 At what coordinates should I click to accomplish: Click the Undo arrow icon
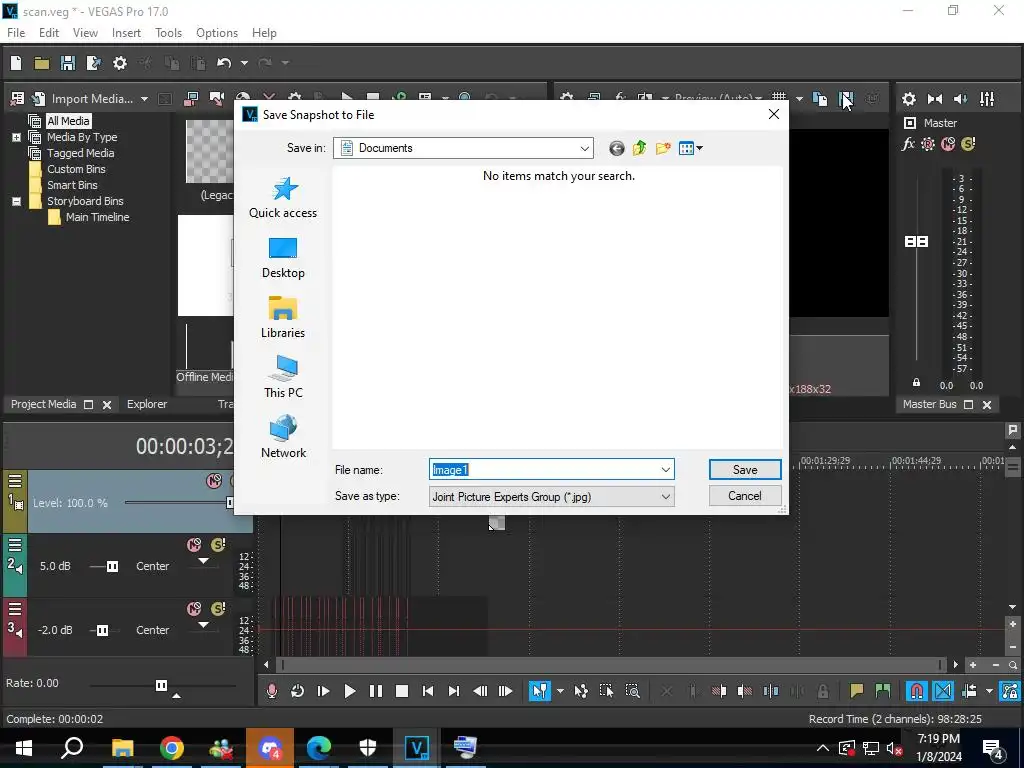pyautogui.click(x=224, y=63)
